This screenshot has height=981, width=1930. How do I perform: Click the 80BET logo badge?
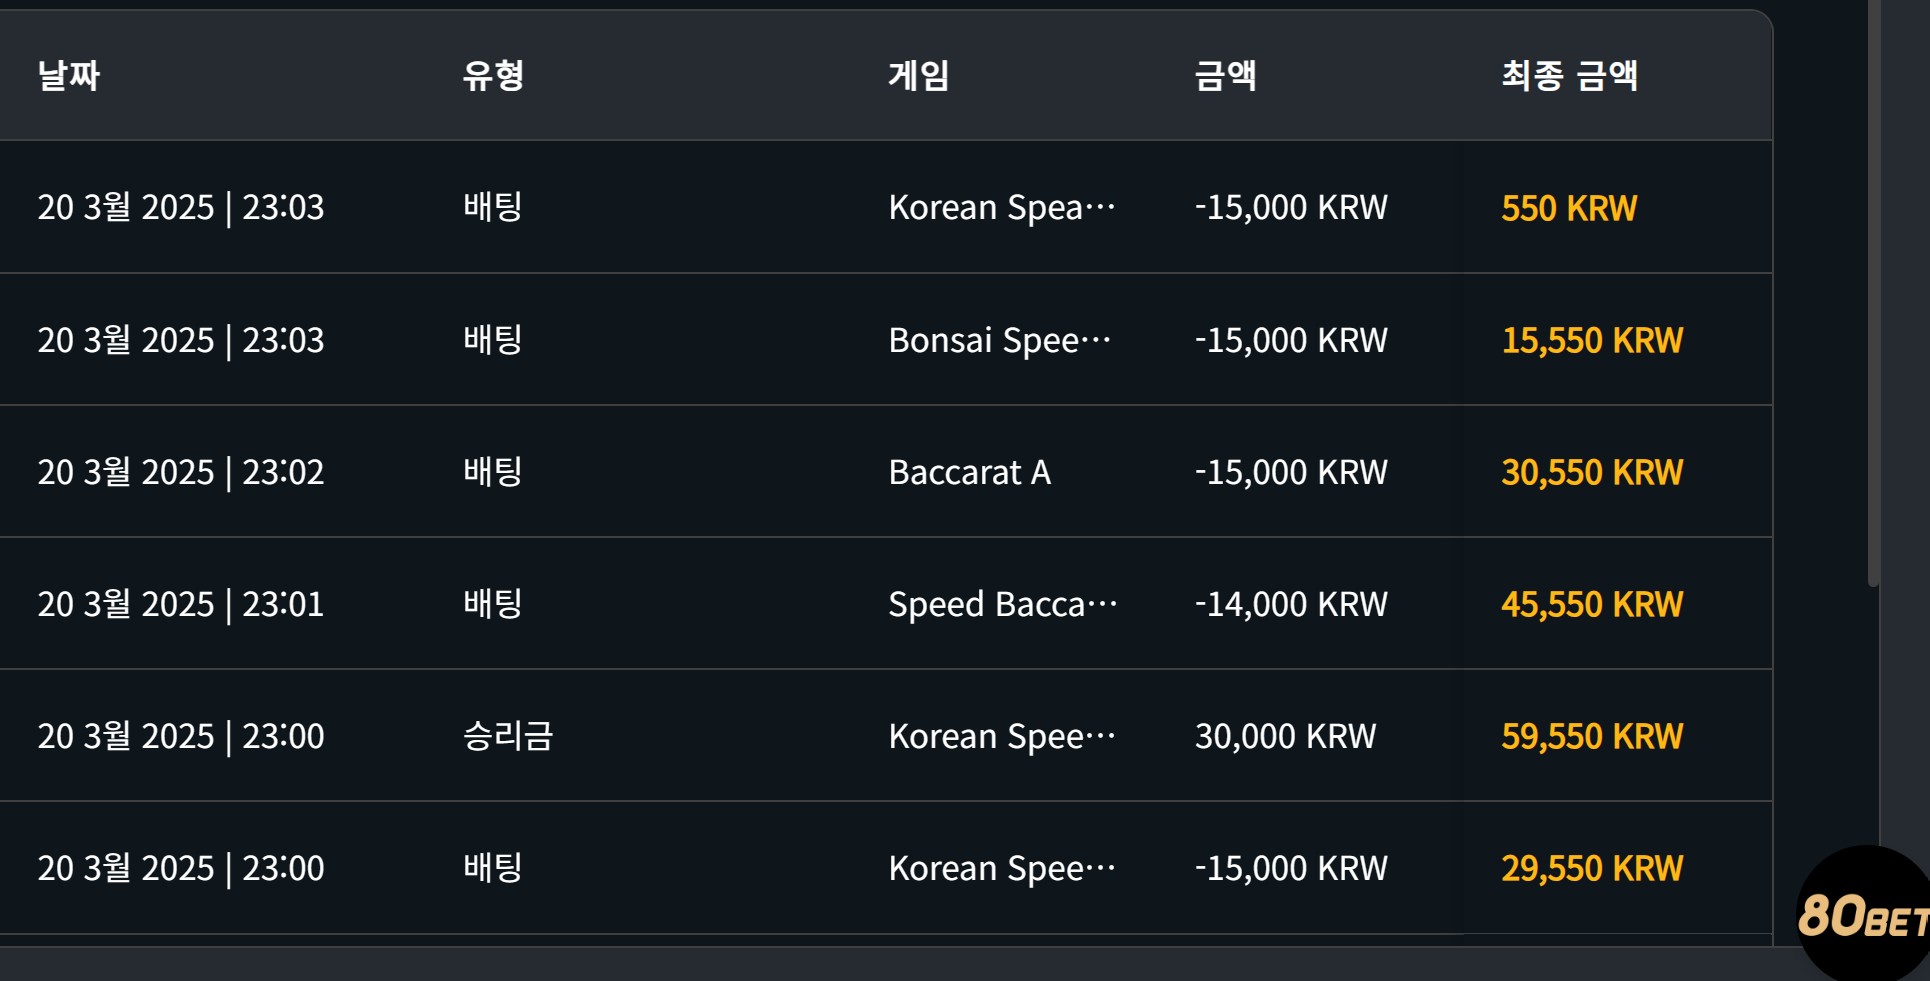[1864, 914]
